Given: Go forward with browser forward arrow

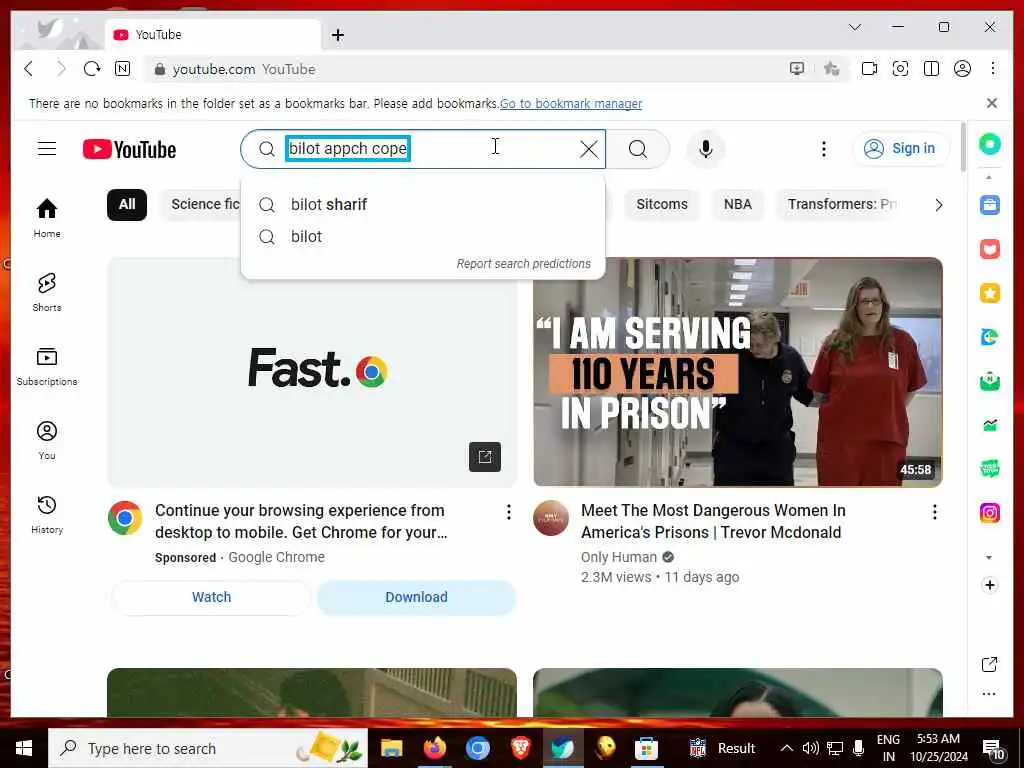Looking at the screenshot, I should [61, 69].
